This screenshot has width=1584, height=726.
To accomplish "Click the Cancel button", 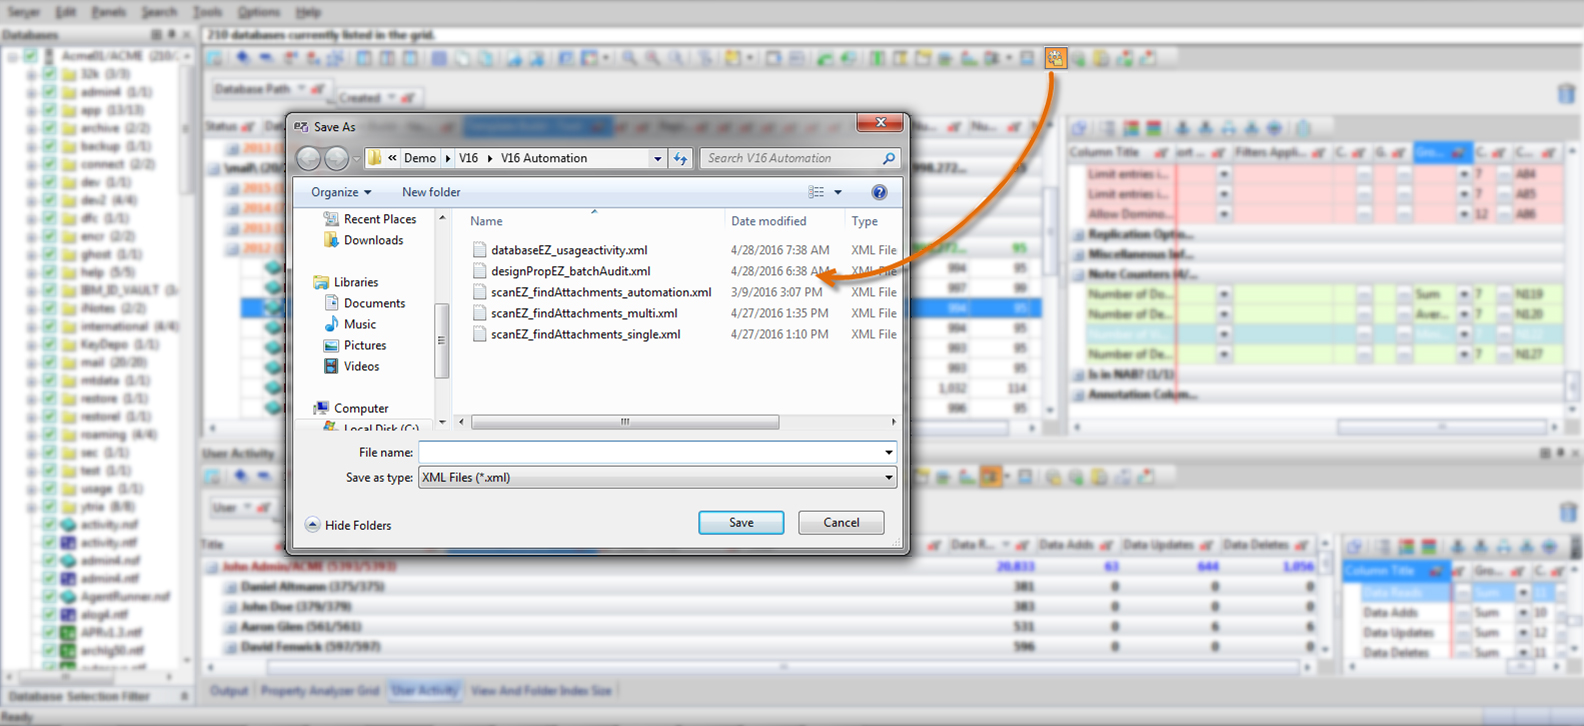I will coord(841,523).
